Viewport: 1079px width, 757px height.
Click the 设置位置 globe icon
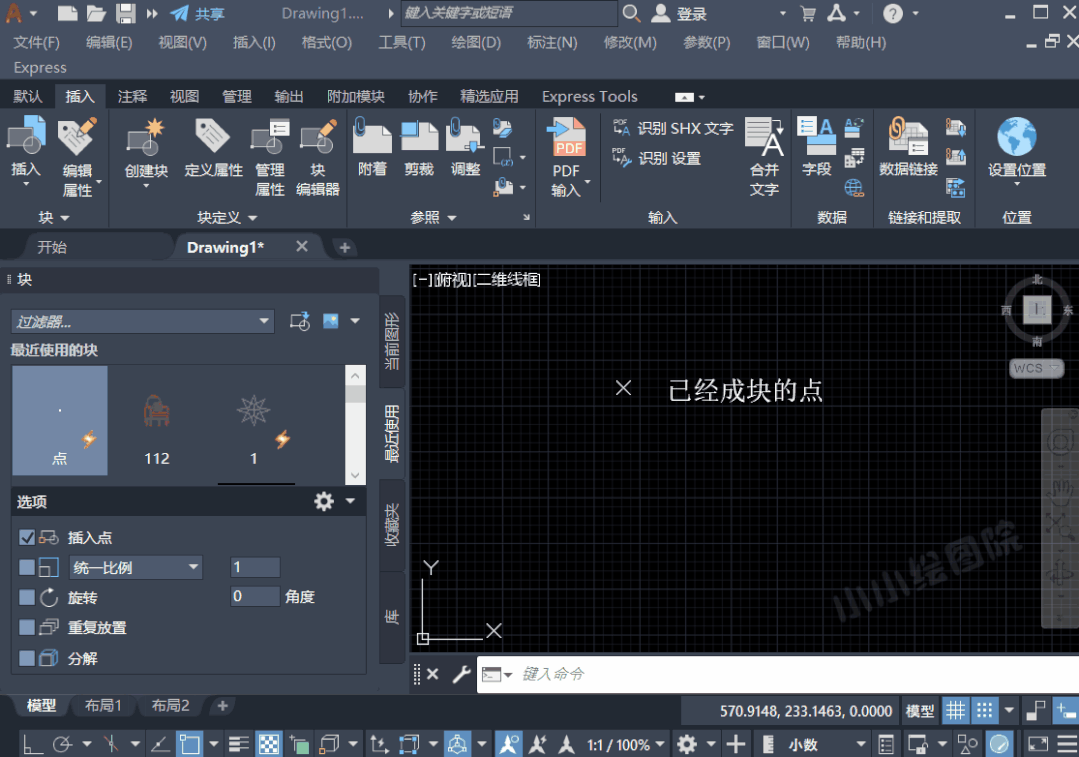click(x=1017, y=138)
